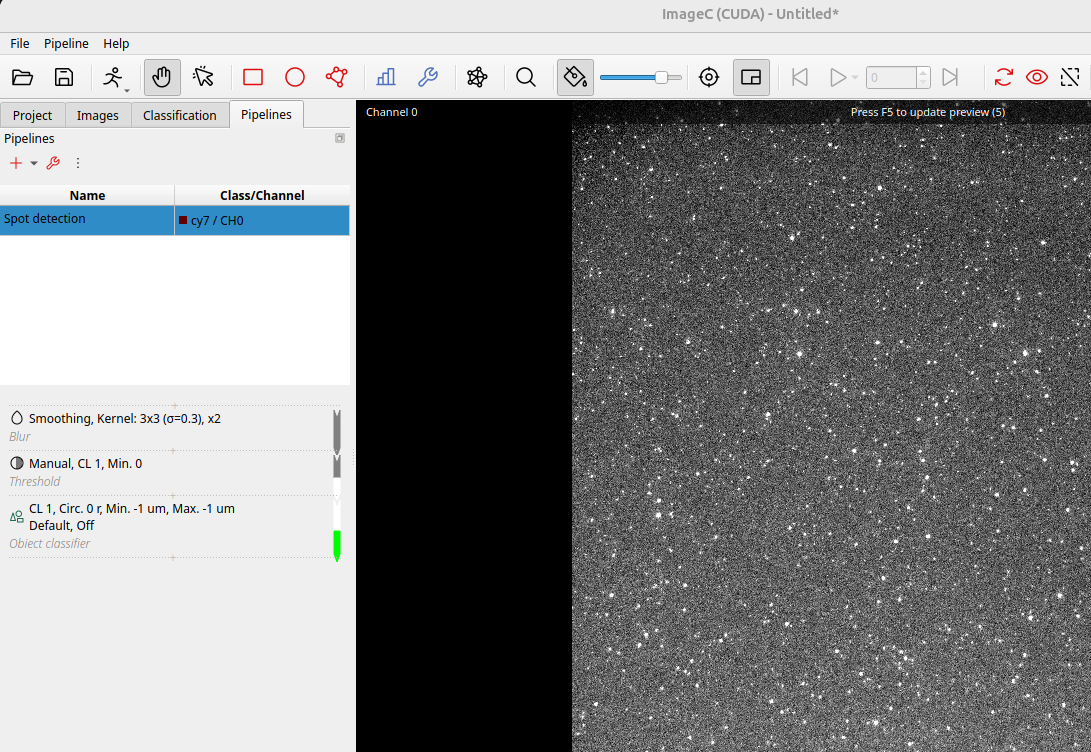This screenshot has width=1091, height=752.
Task: Toggle the red eye visibility icon
Action: 1037,77
